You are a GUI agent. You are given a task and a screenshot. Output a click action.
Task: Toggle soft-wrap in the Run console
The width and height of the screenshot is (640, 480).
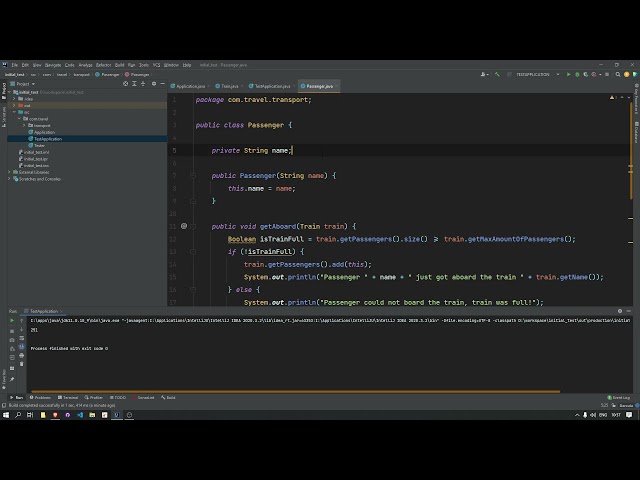[x=22, y=338]
